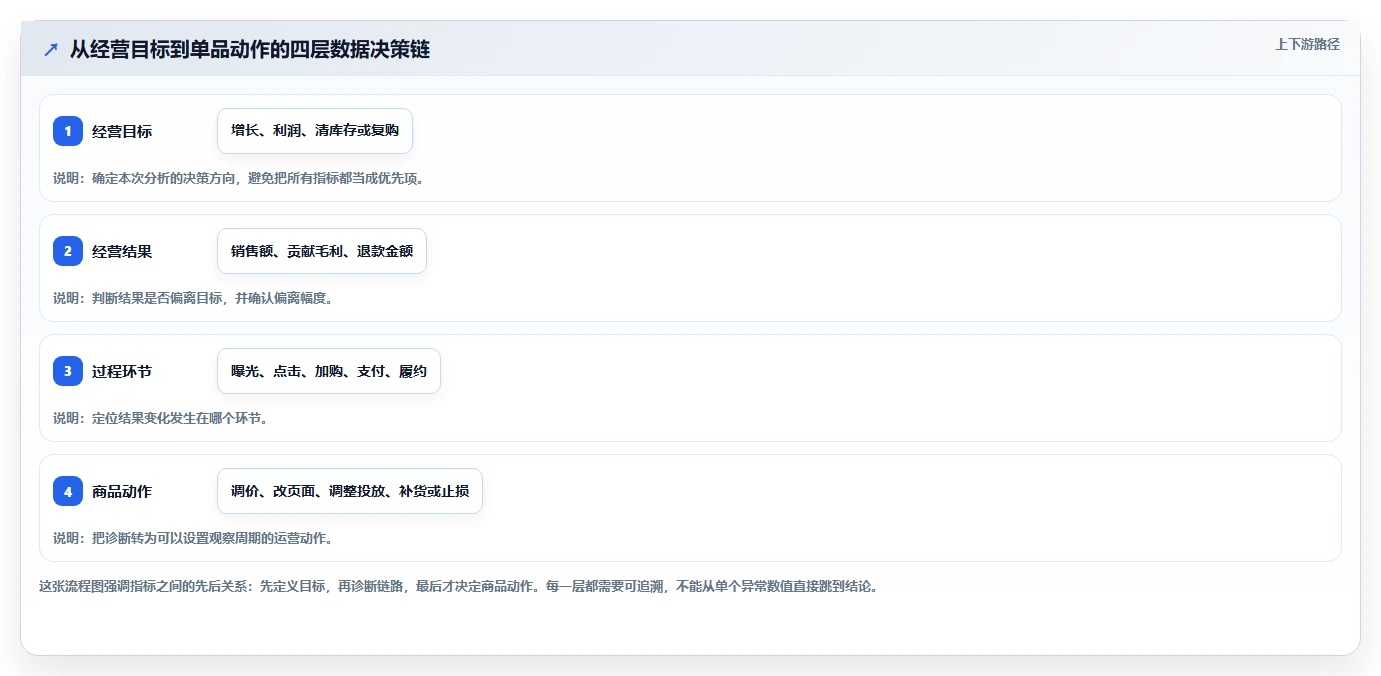The height and width of the screenshot is (676, 1381).
Task: Click the 经营目标 layer label
Action: [x=122, y=131]
